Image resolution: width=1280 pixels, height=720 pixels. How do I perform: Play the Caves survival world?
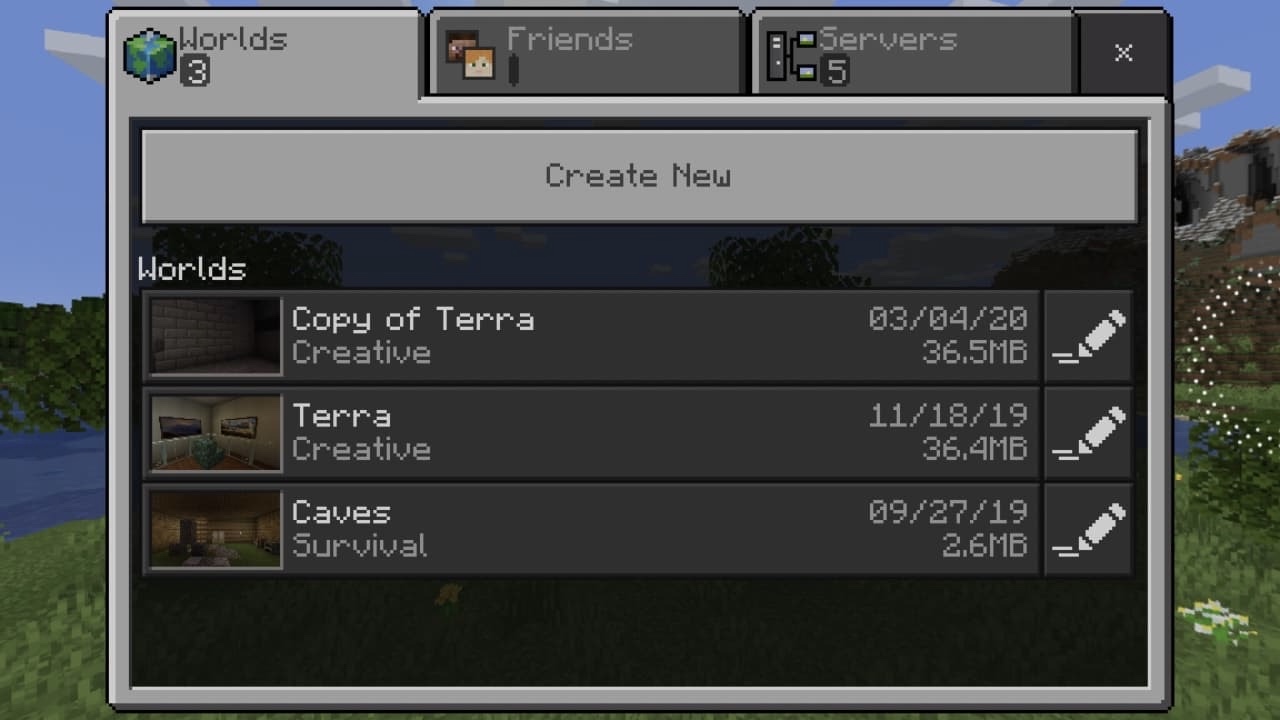click(592, 530)
